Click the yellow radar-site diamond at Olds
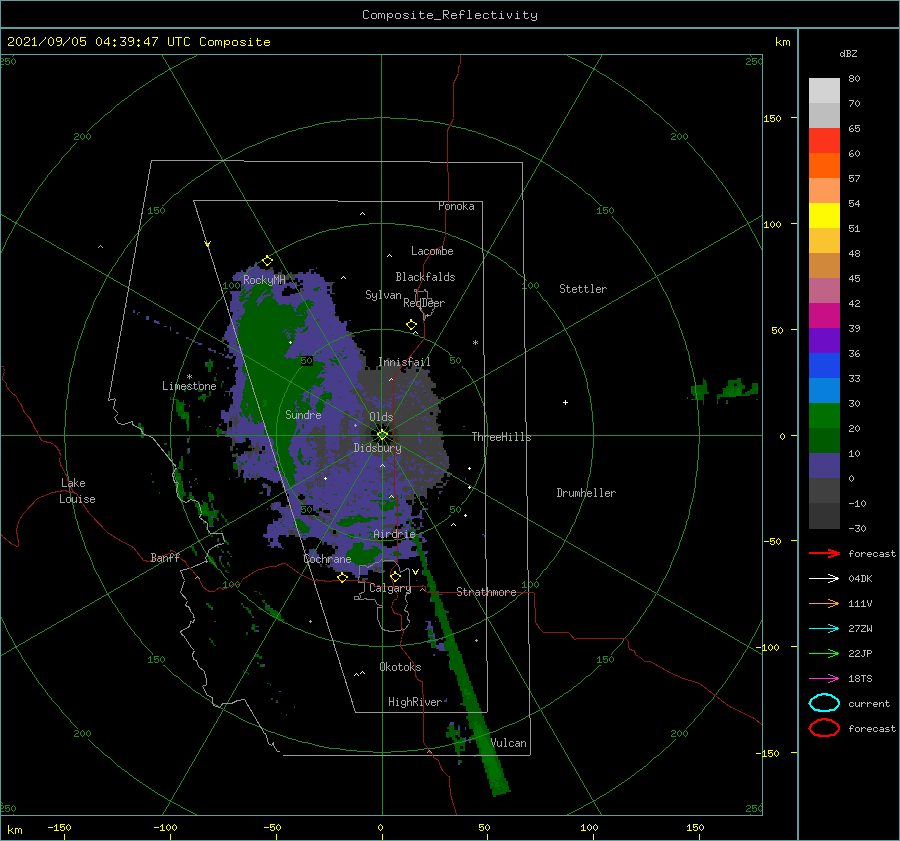900x841 pixels. click(x=382, y=435)
